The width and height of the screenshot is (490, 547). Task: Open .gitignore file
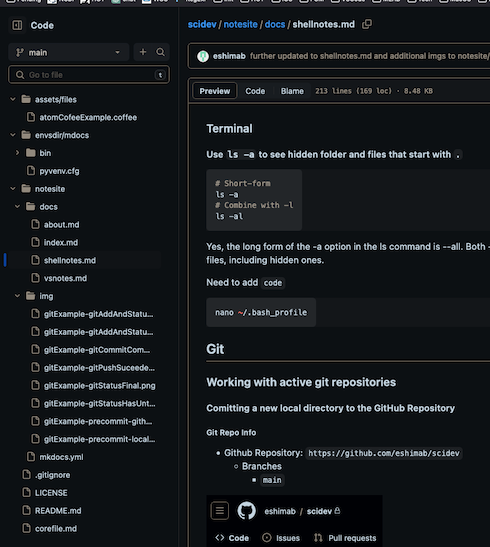tap(52, 475)
